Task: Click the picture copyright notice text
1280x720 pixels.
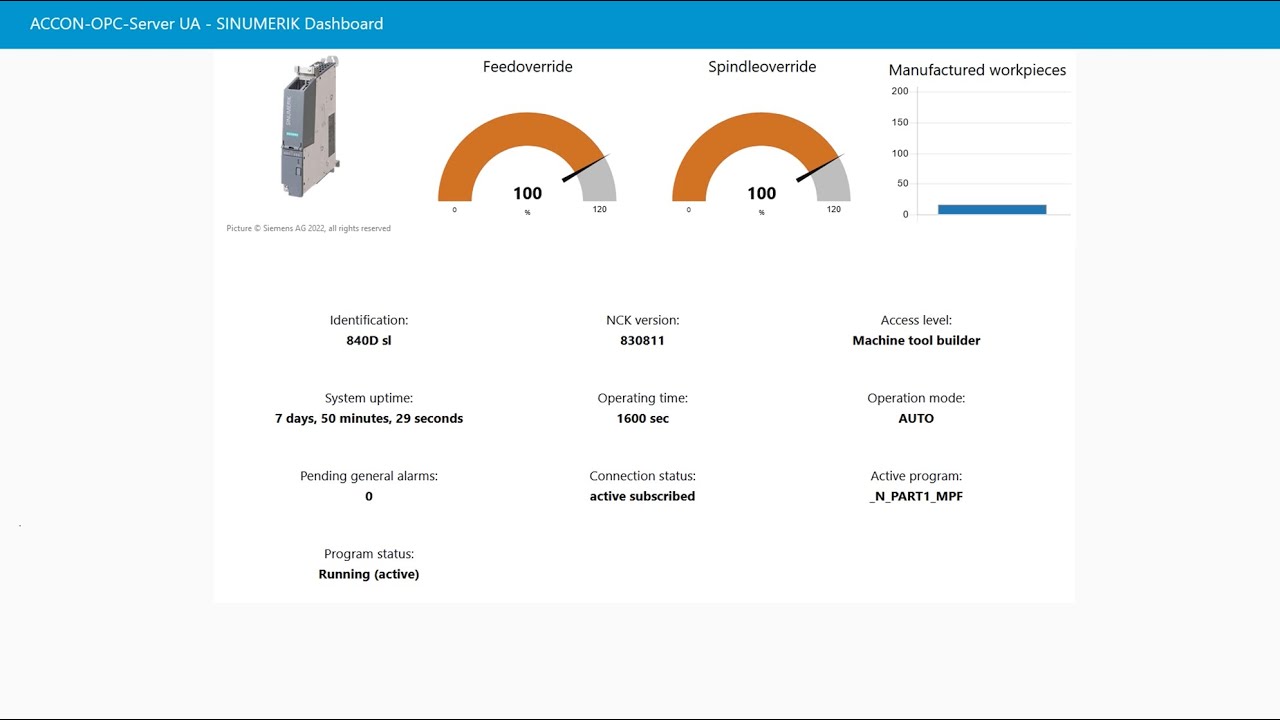Action: (x=309, y=228)
